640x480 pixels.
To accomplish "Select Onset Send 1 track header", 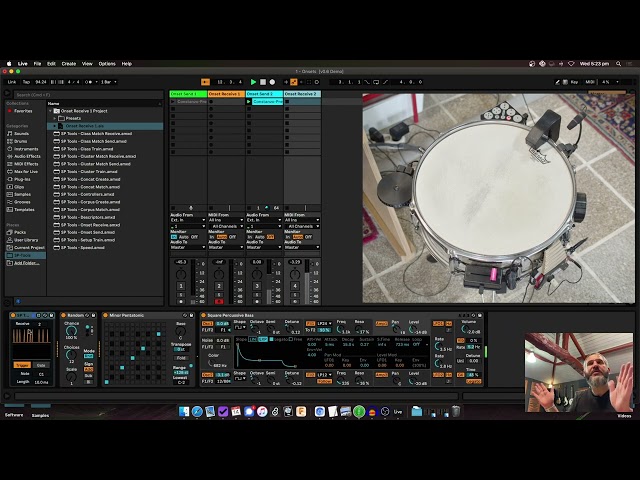I will tap(188, 94).
